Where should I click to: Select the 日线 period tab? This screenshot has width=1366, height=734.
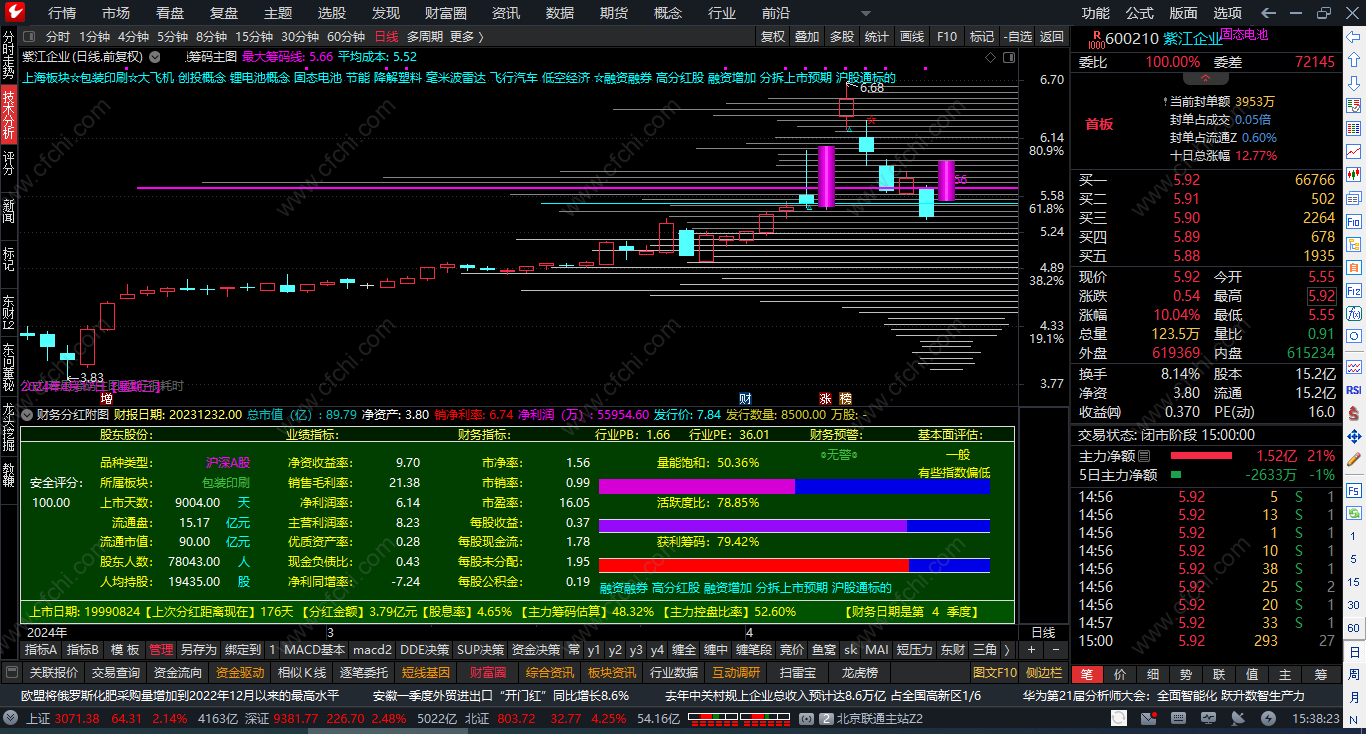pyautogui.click(x=386, y=36)
